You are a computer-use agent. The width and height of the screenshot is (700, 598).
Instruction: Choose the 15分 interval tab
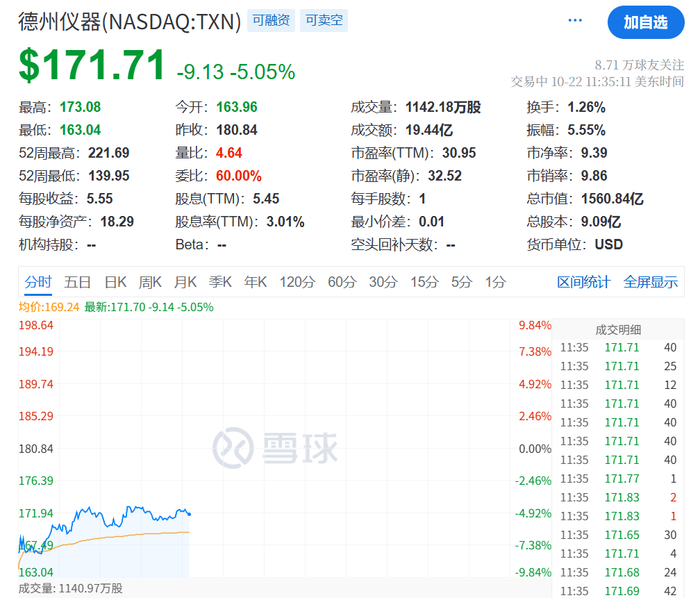coord(425,282)
